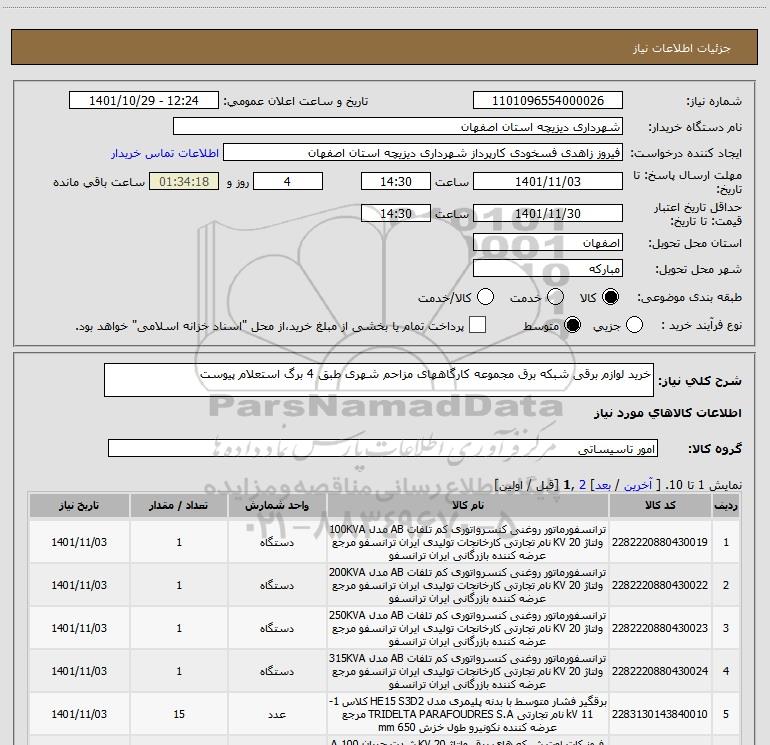This screenshot has width=770, height=745.
Task: Click the delivery city مبارکه field
Action: point(548,269)
